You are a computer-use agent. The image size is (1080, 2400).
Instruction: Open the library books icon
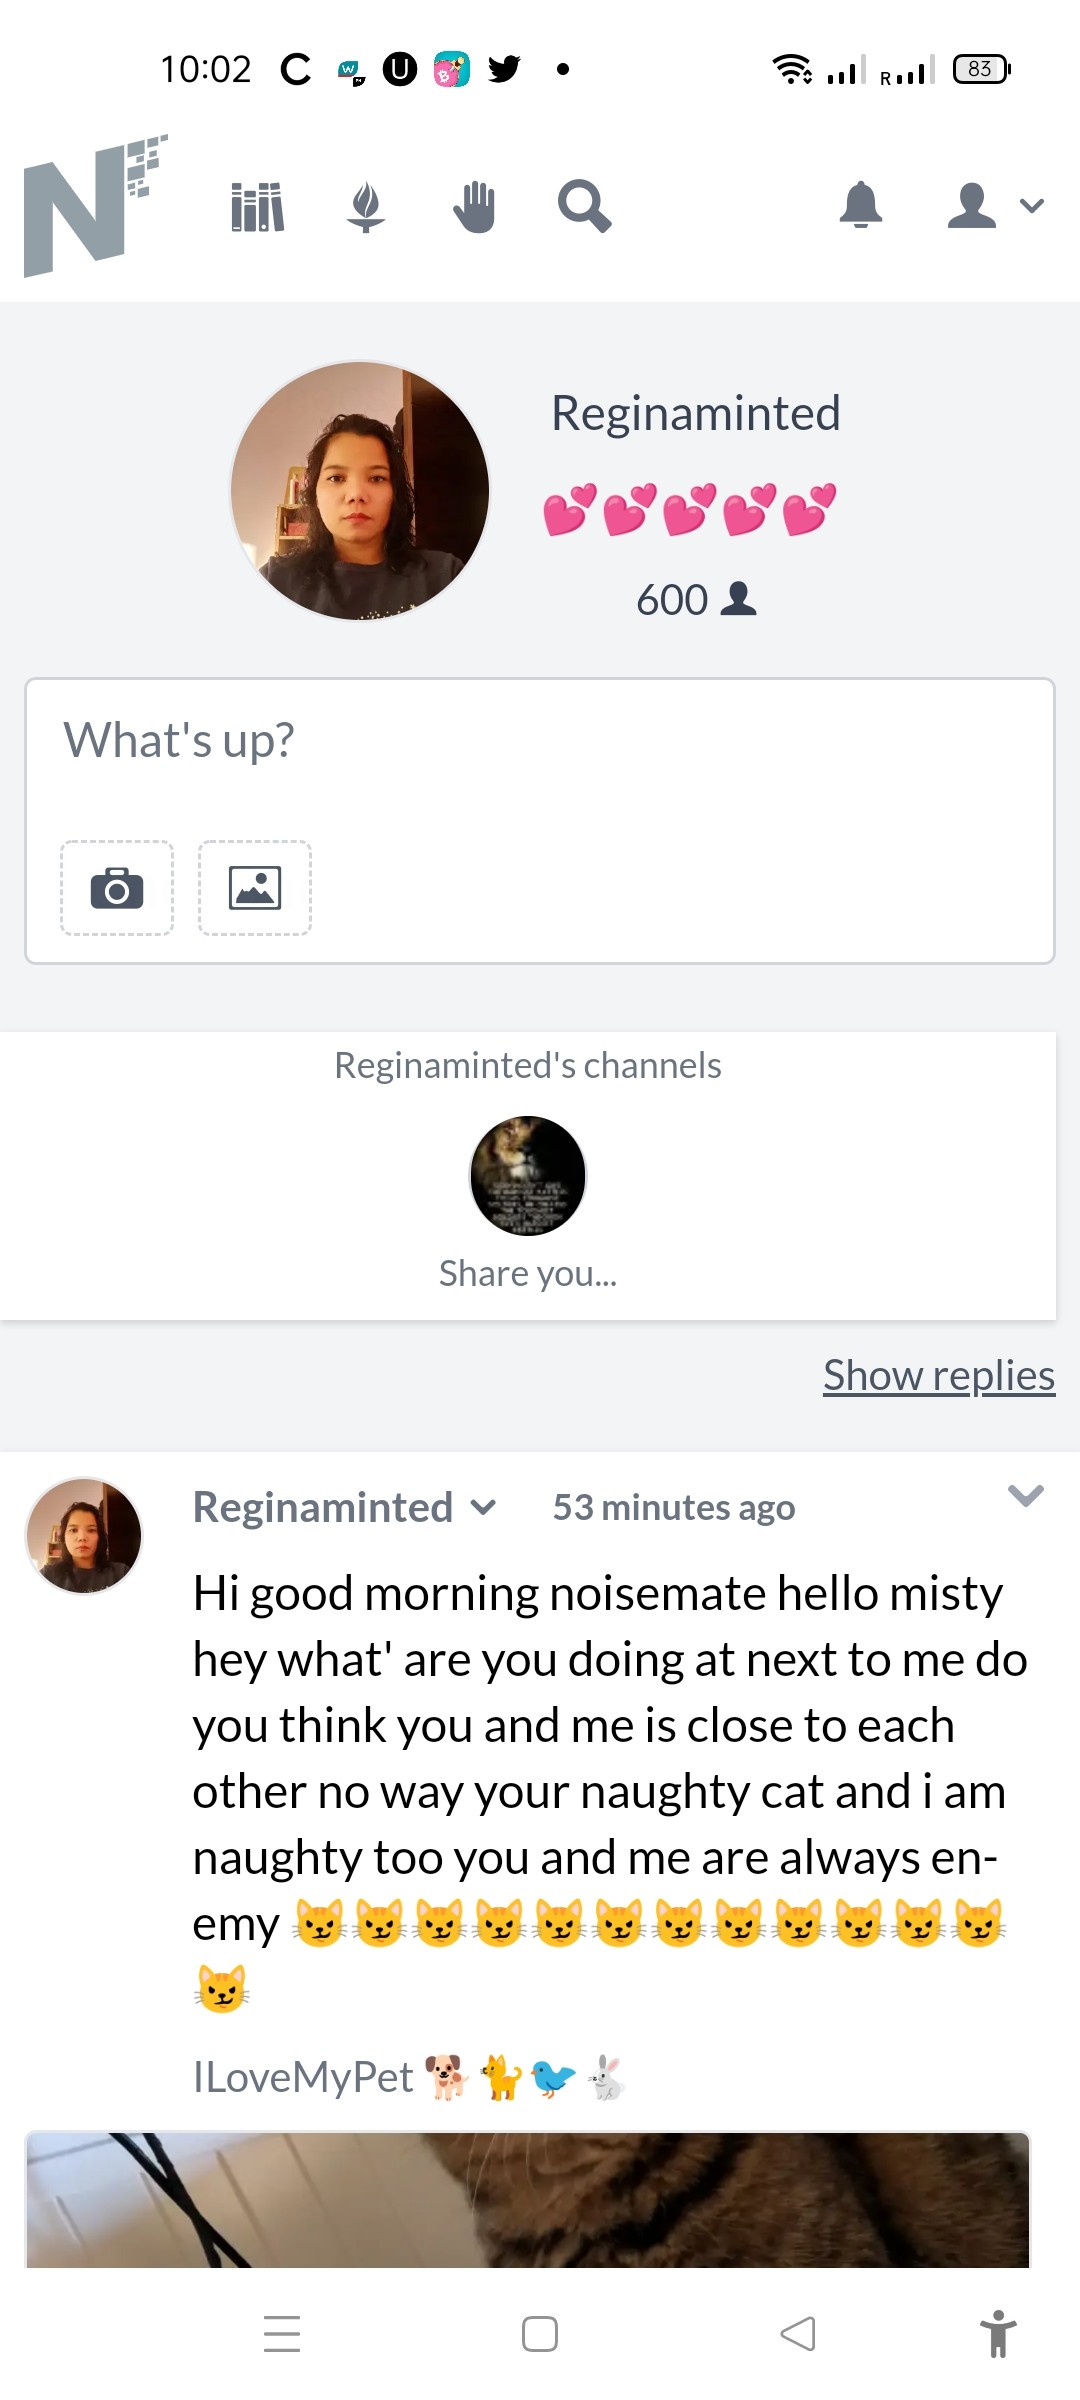(x=258, y=207)
